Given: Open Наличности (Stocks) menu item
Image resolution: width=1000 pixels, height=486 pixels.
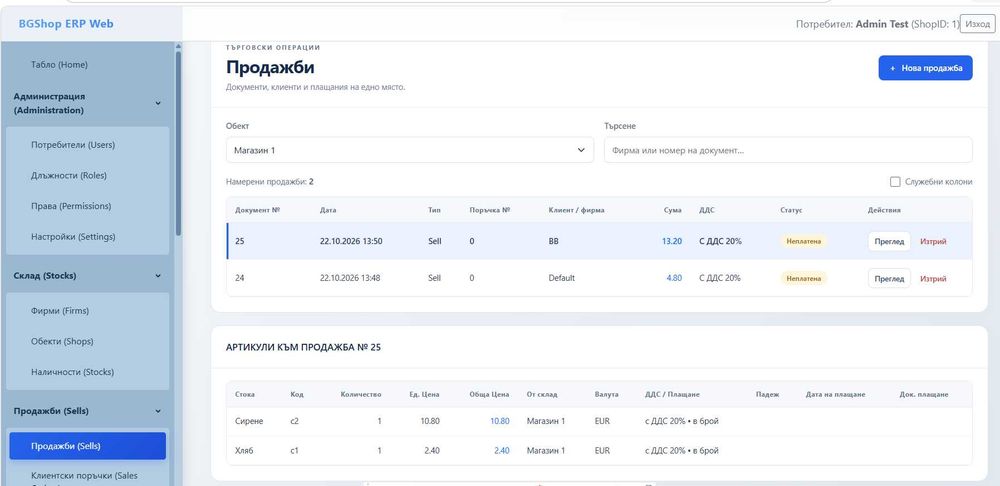Looking at the screenshot, I should [x=72, y=372].
